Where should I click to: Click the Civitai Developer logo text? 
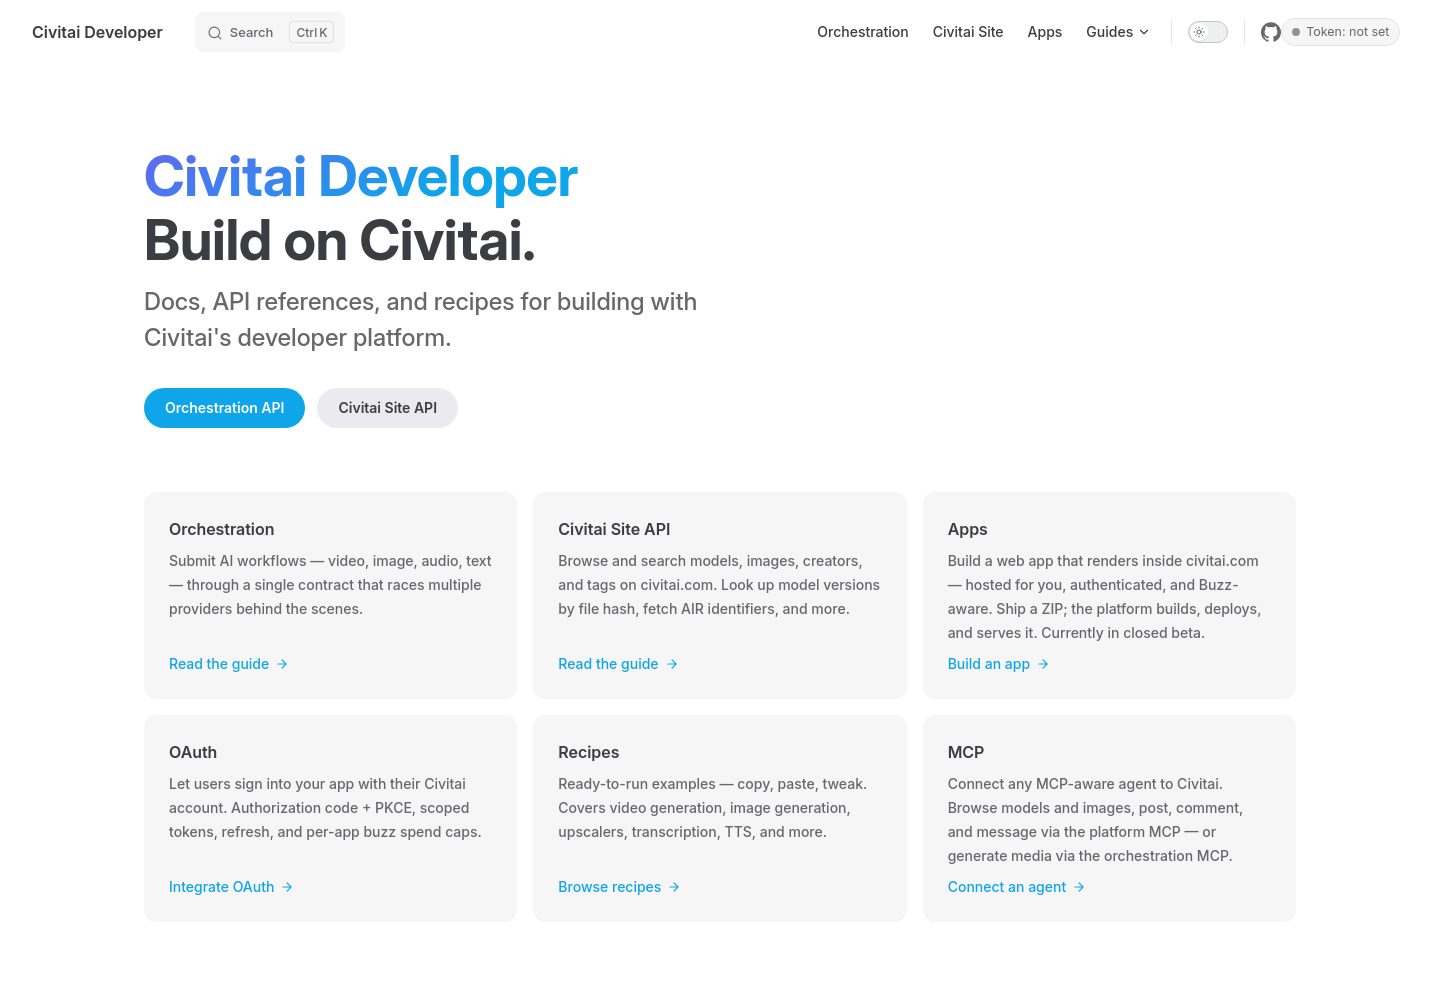(97, 32)
